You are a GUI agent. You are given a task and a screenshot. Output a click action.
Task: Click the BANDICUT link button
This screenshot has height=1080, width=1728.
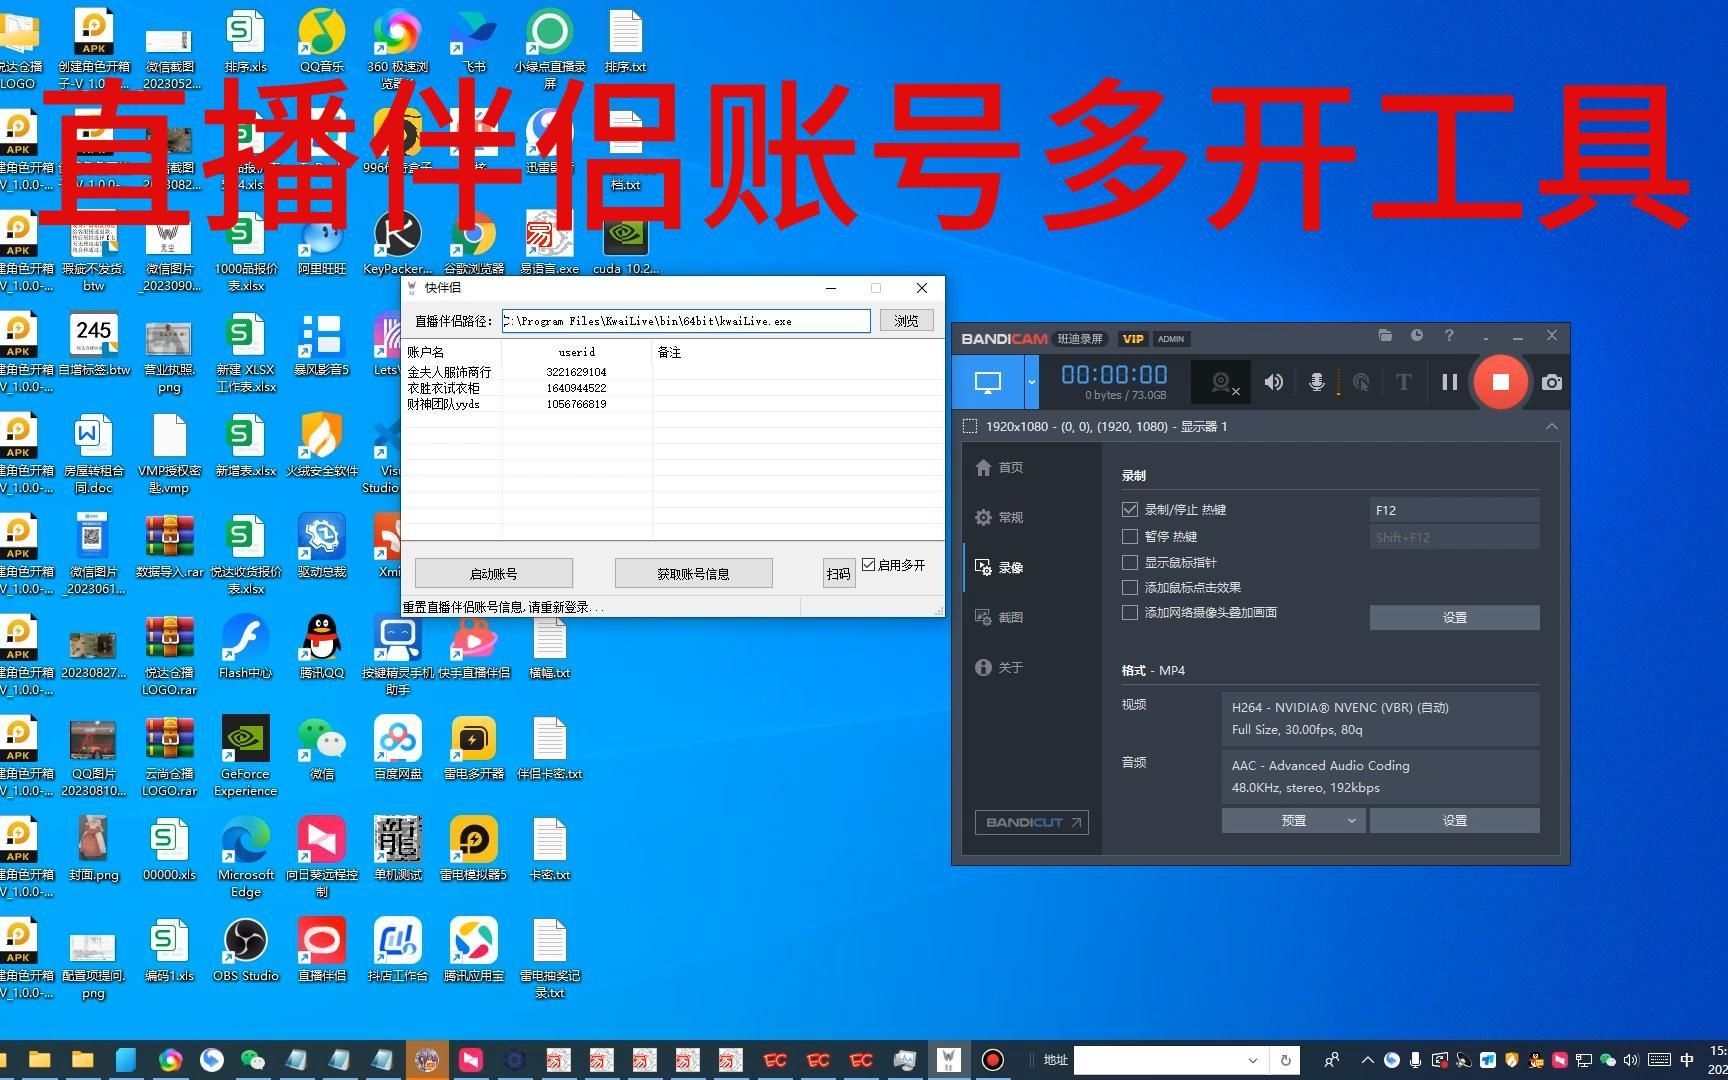pyautogui.click(x=1032, y=822)
